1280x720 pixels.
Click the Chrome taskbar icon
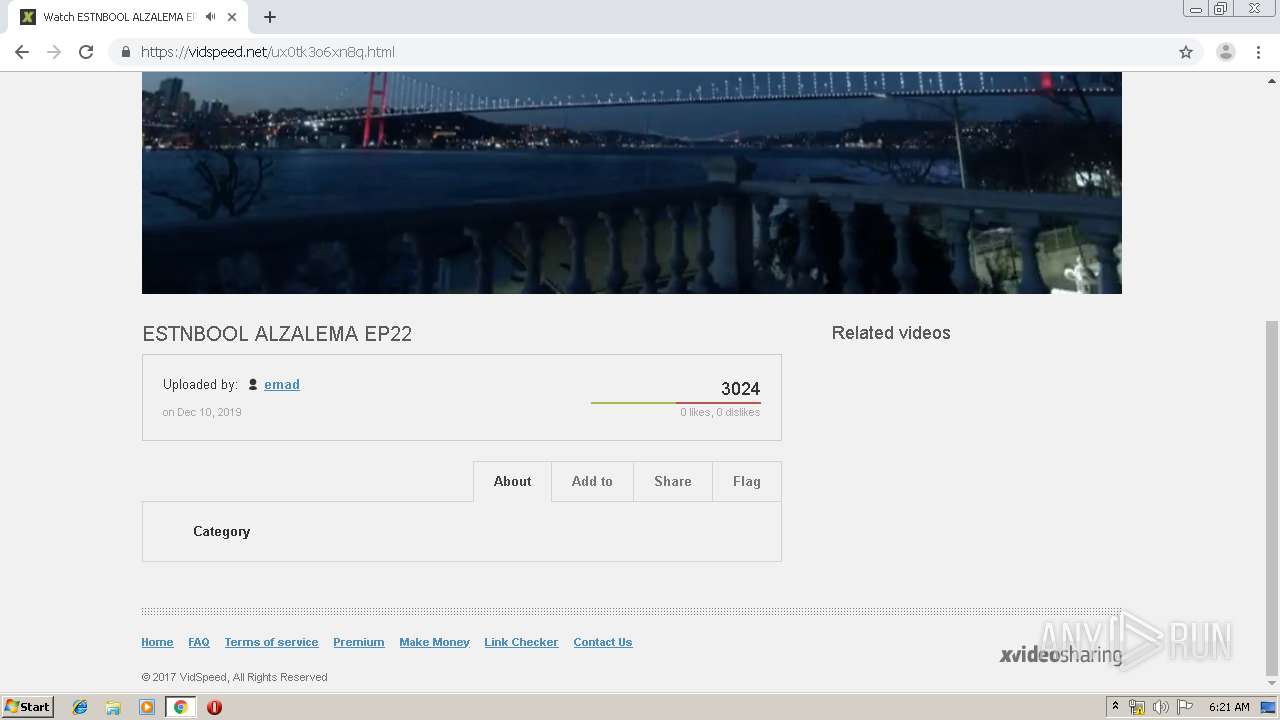[180, 707]
